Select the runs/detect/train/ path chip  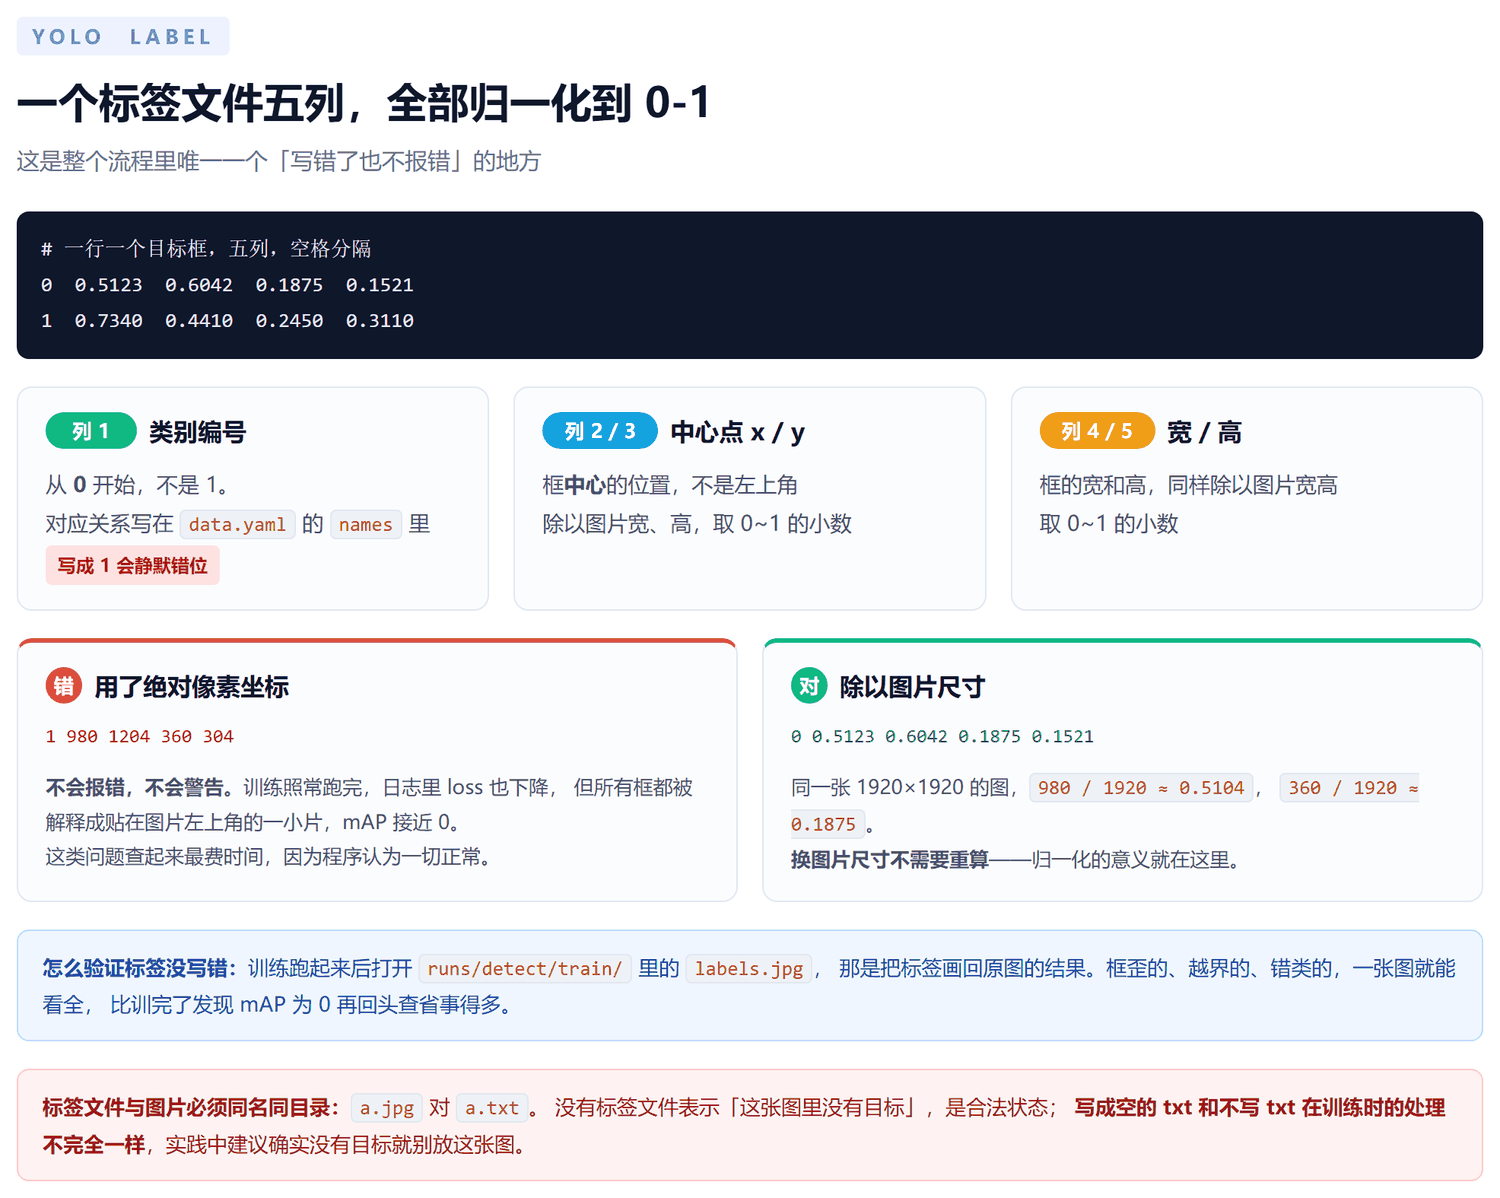[525, 969]
